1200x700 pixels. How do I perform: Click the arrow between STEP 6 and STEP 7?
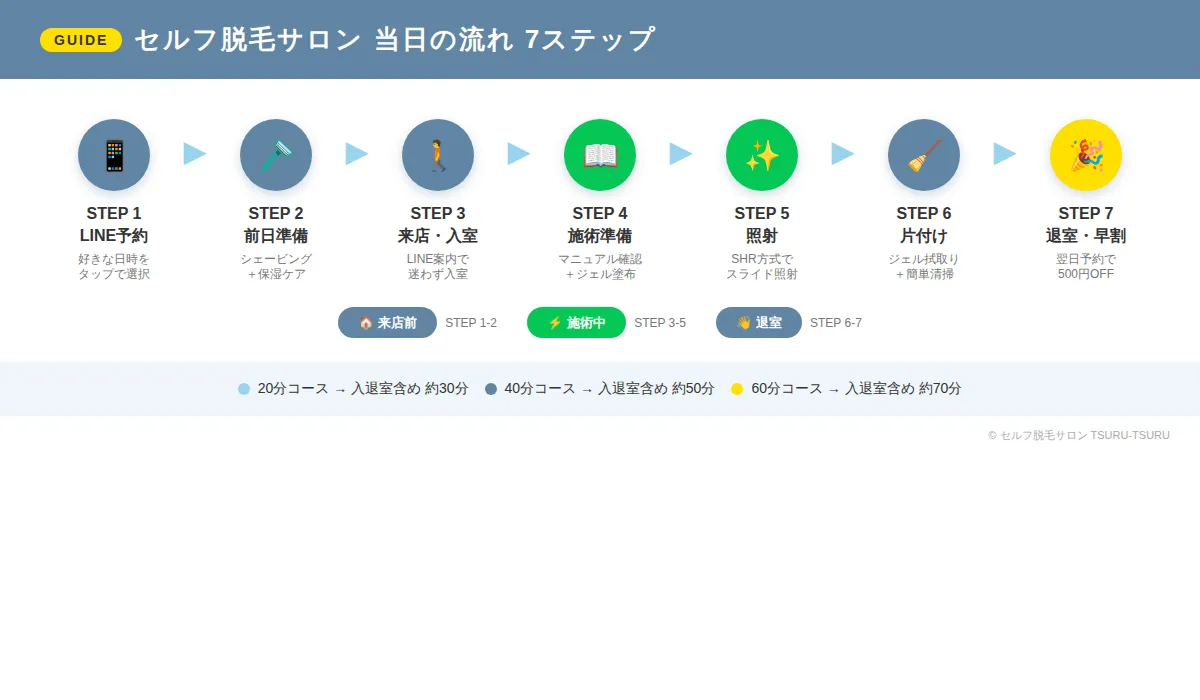tap(1005, 153)
